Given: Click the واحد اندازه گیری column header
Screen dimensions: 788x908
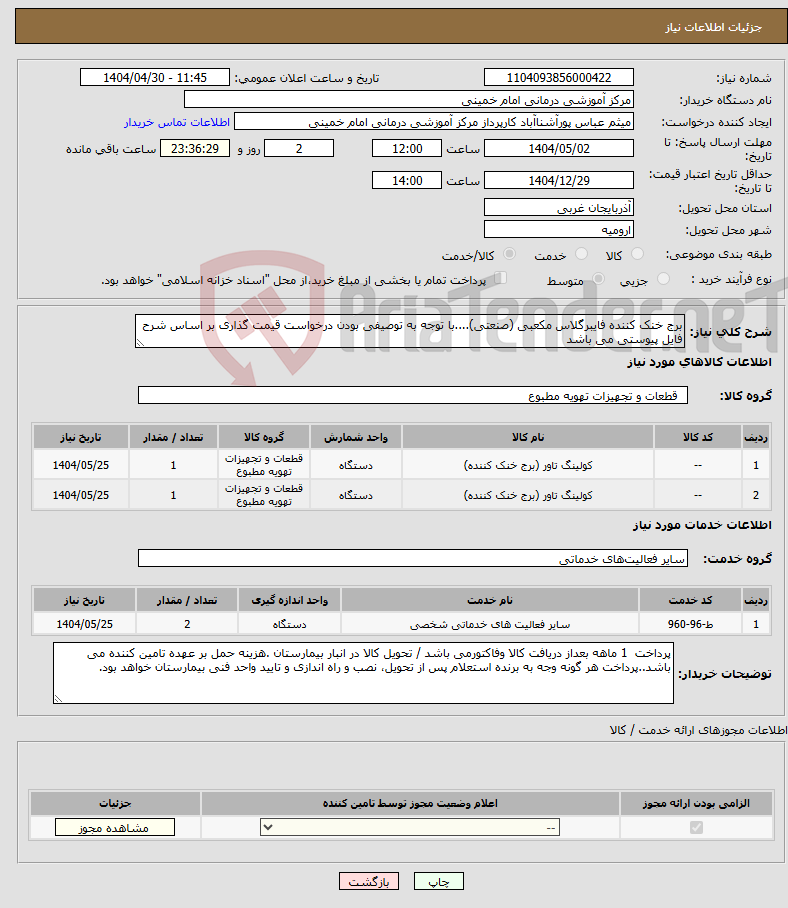Looking at the screenshot, I should point(289,600).
